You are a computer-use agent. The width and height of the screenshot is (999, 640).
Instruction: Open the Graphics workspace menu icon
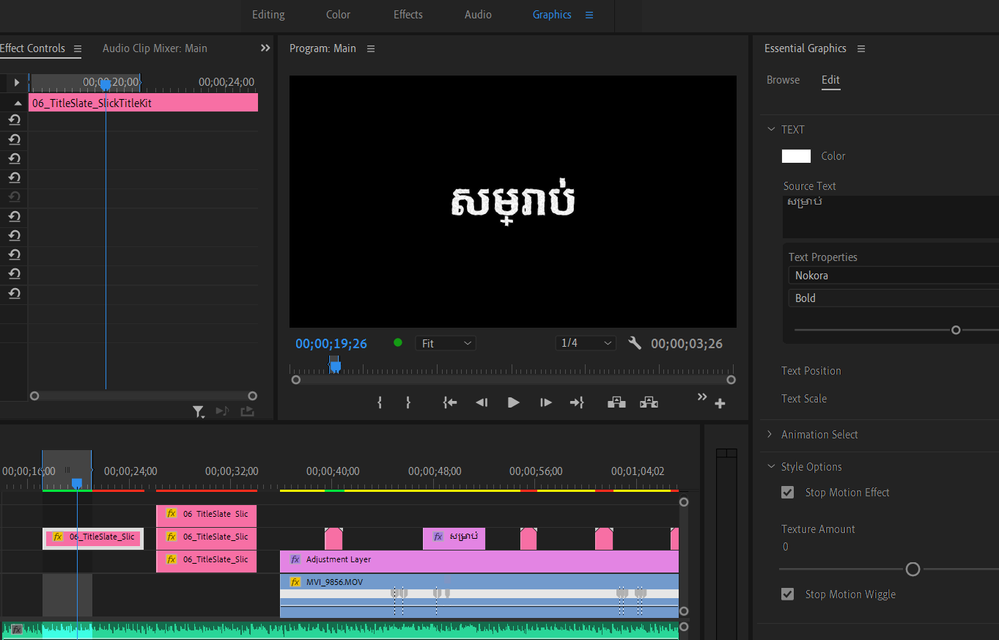(x=589, y=15)
